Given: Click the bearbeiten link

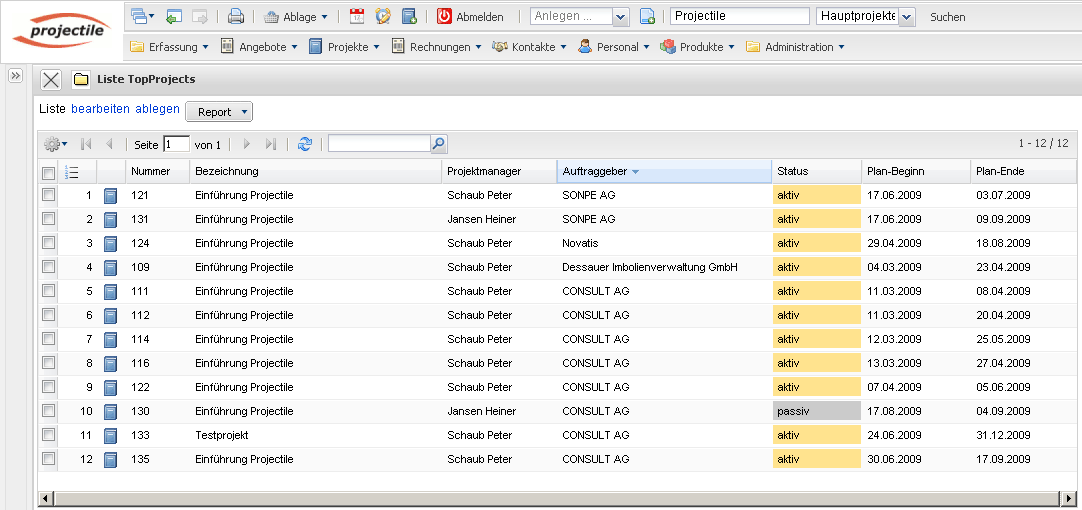Looking at the screenshot, I should (x=101, y=109).
